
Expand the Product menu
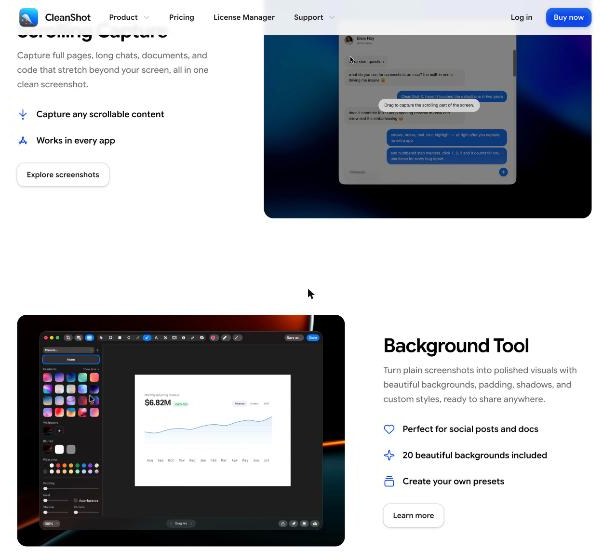pyautogui.click(x=129, y=17)
